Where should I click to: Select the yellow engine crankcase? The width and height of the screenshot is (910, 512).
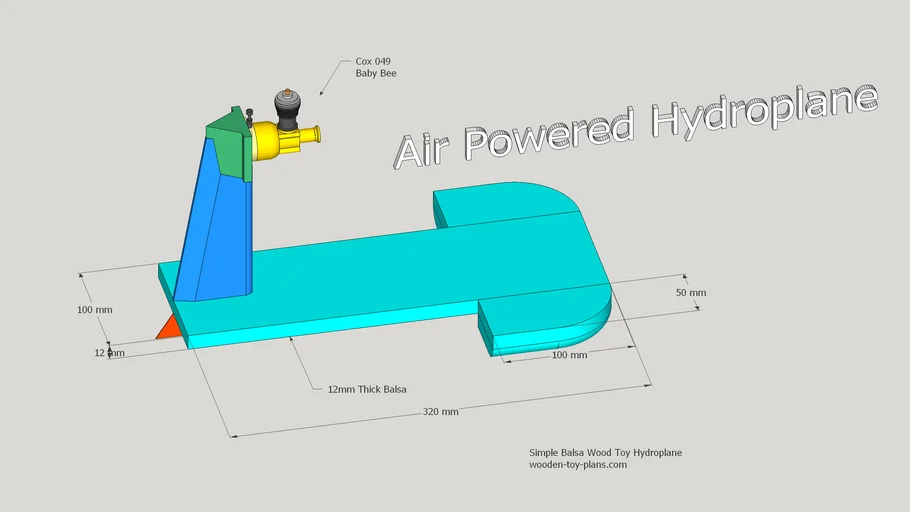tap(270, 141)
